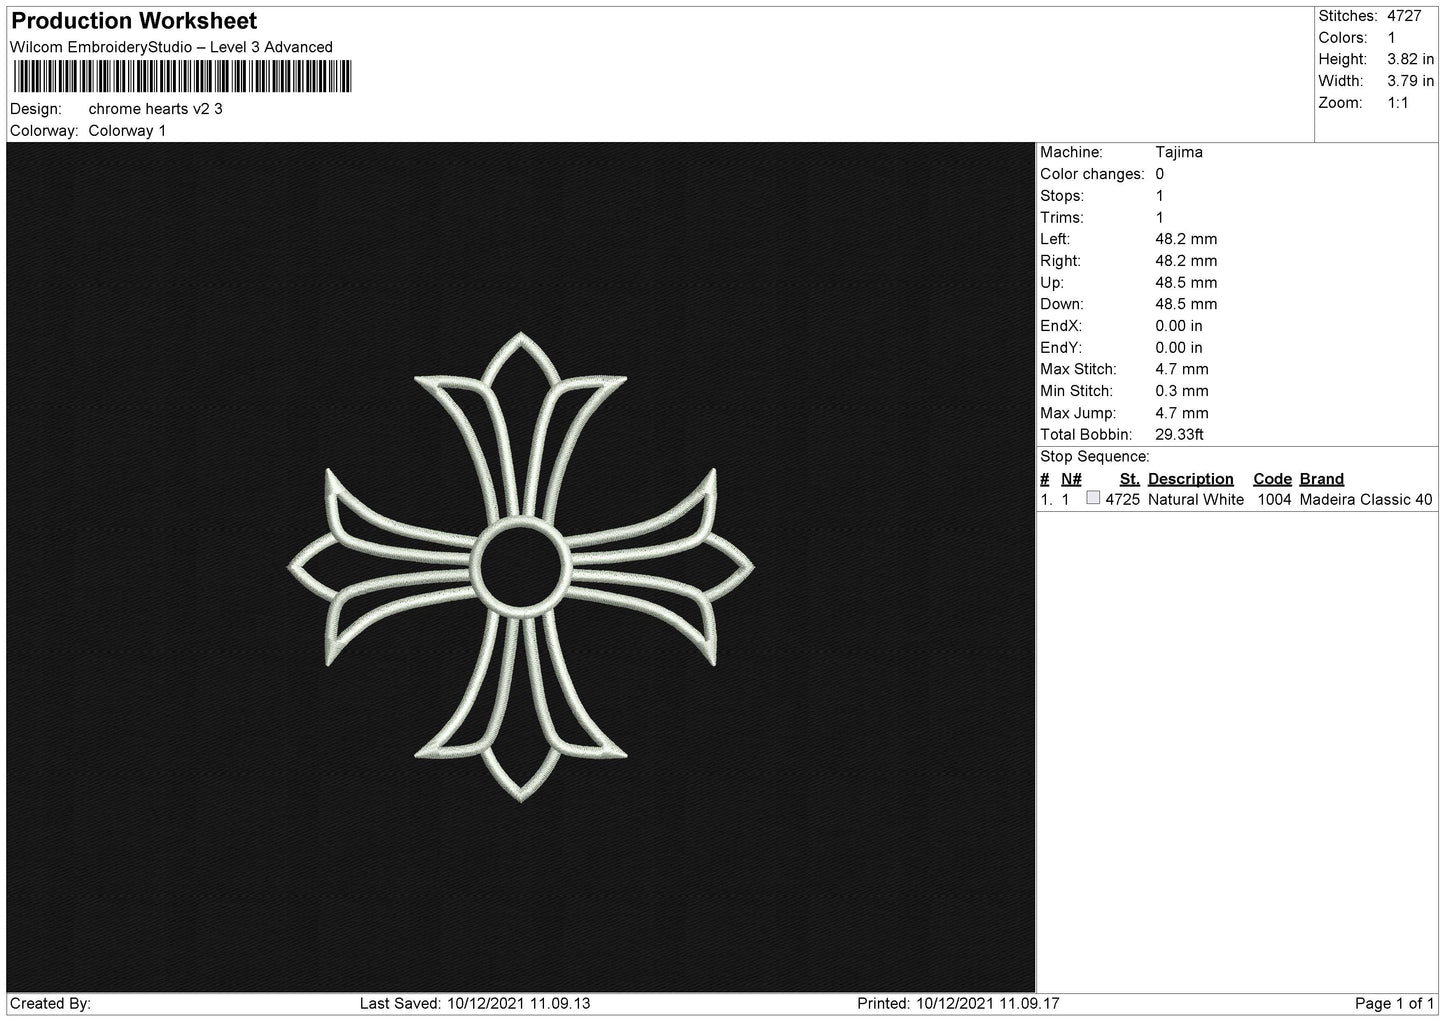Screen dimensions: 1445x1021
Task: Click the Total Bobbin value '29.33ft'
Action: (x=1180, y=435)
